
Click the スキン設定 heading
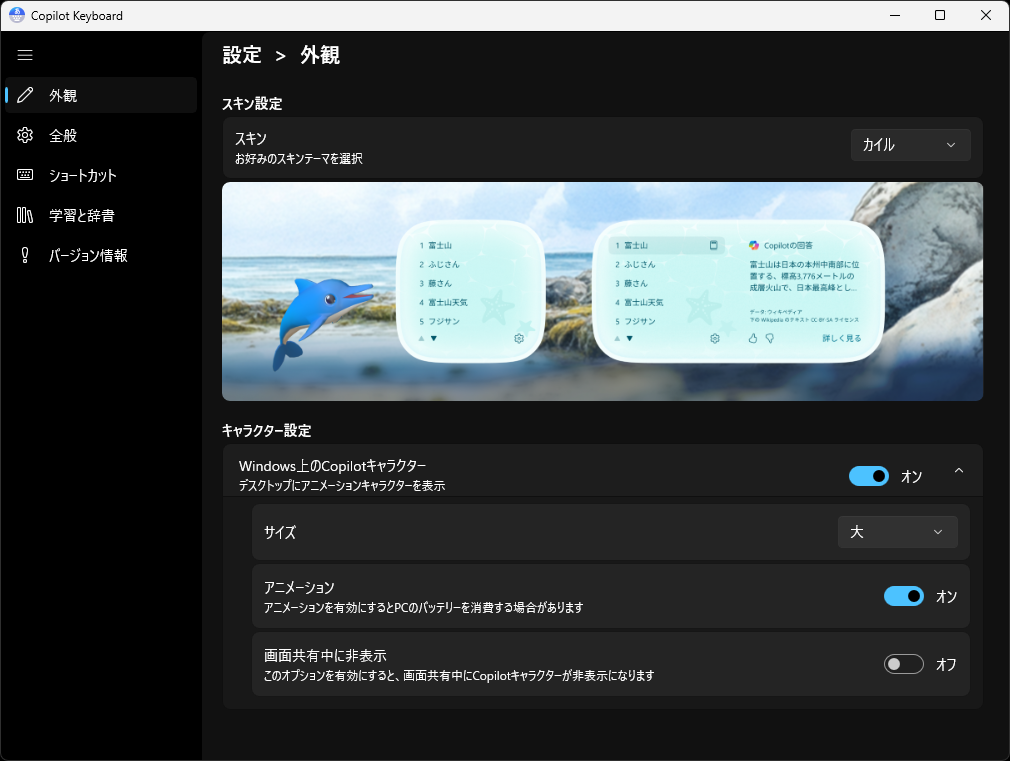pyautogui.click(x=252, y=104)
